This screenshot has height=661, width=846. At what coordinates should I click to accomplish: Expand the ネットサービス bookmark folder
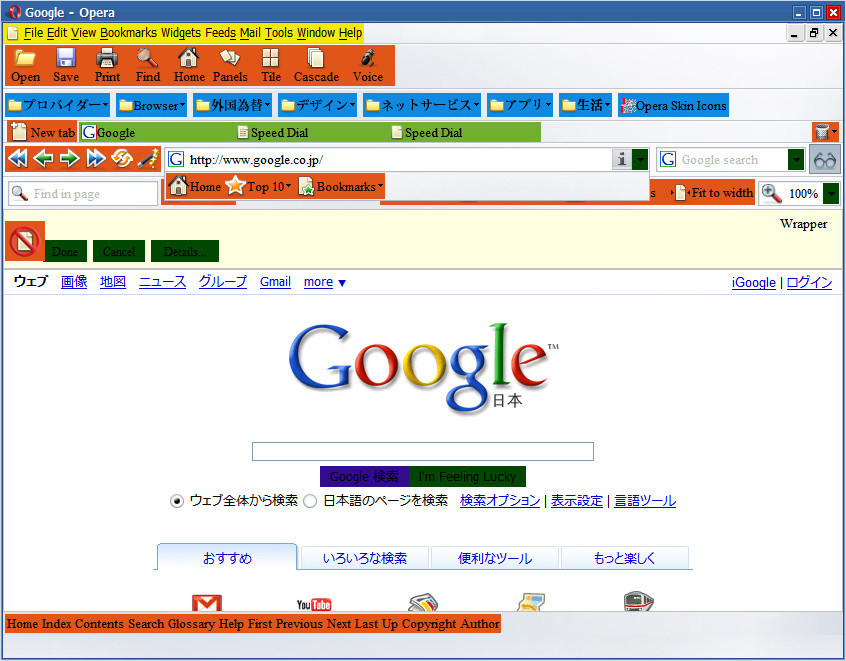pyautogui.click(x=422, y=106)
